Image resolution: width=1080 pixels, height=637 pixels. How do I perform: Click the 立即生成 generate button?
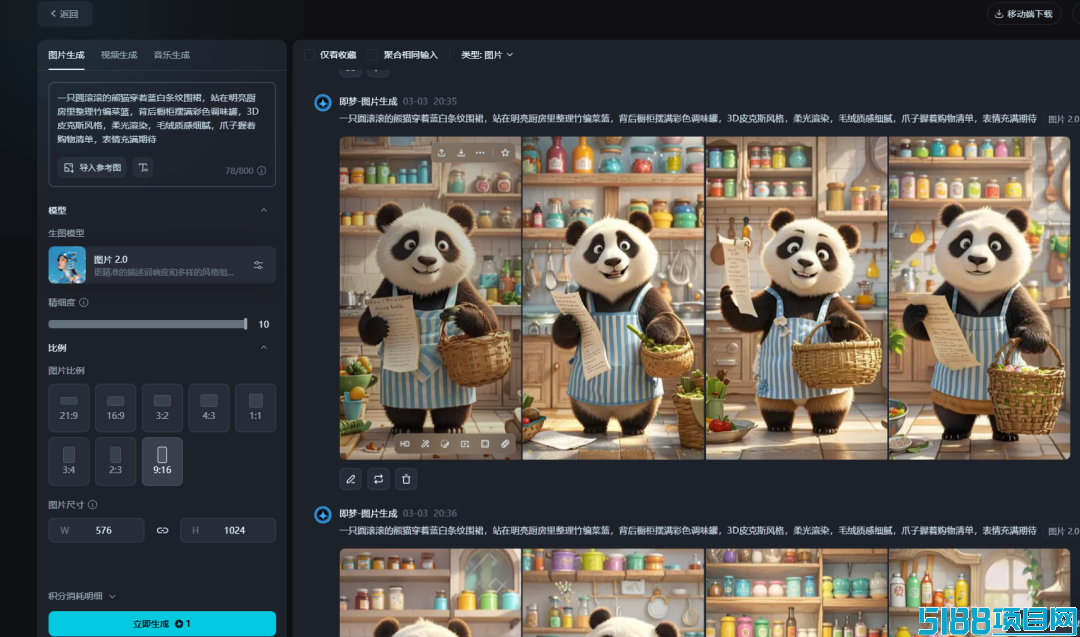click(163, 624)
